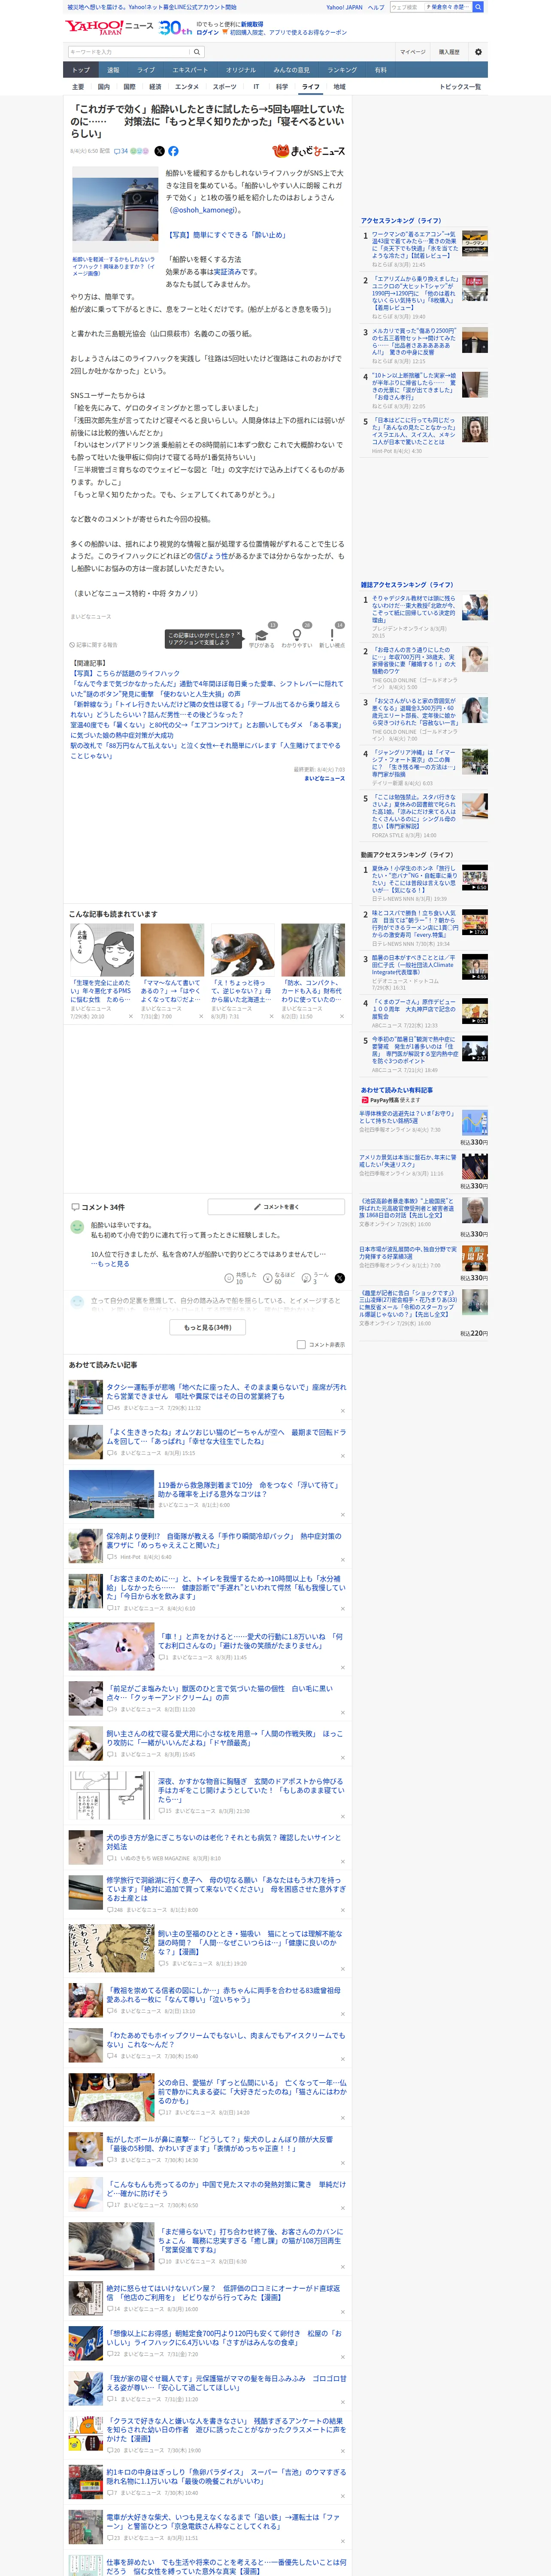Select the エンタメ category
This screenshot has height=2576, width=551.
pyautogui.click(x=187, y=87)
